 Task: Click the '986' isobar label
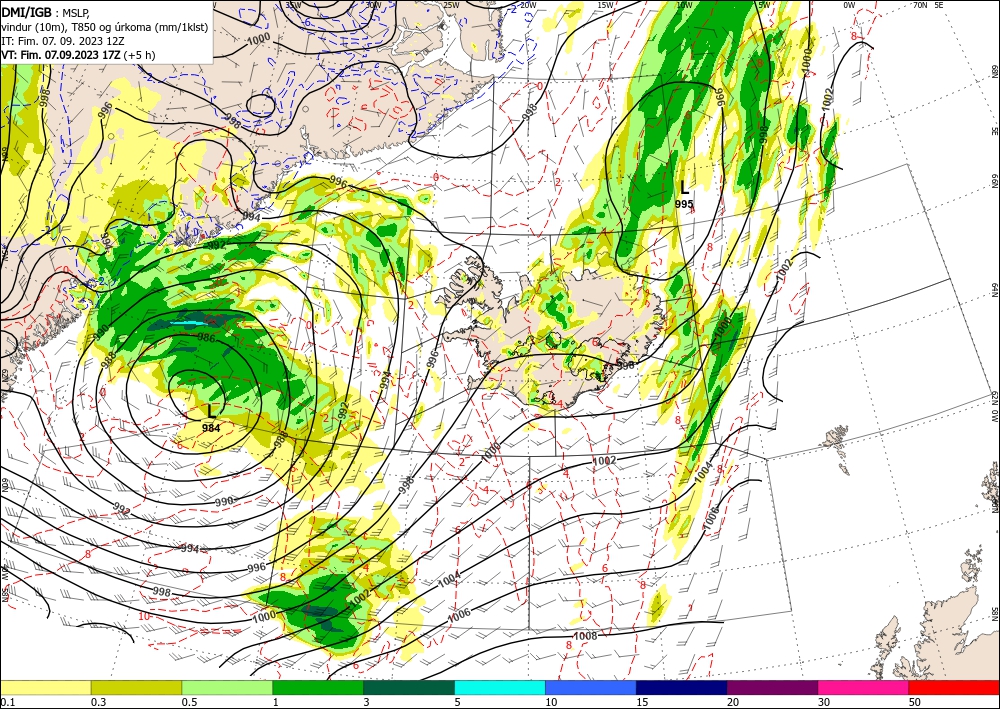coord(205,337)
